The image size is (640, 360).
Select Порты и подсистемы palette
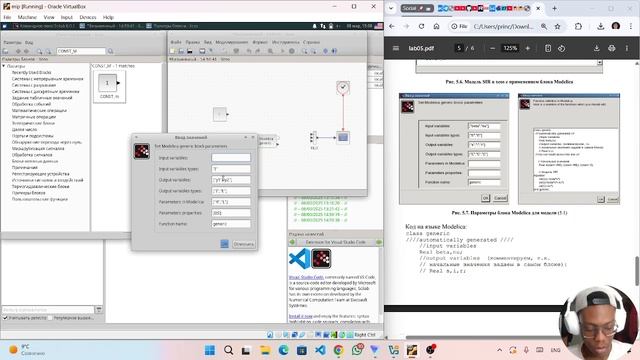pos(33,136)
